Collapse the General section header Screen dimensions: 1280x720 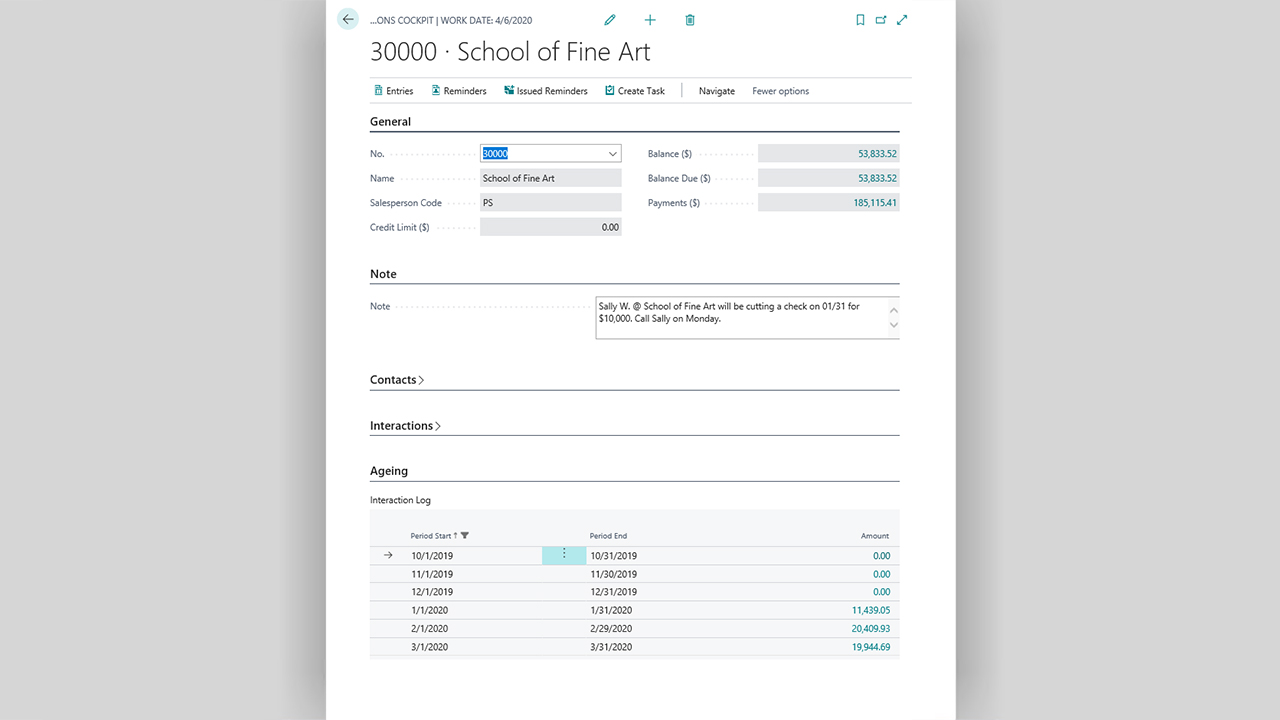coord(390,122)
